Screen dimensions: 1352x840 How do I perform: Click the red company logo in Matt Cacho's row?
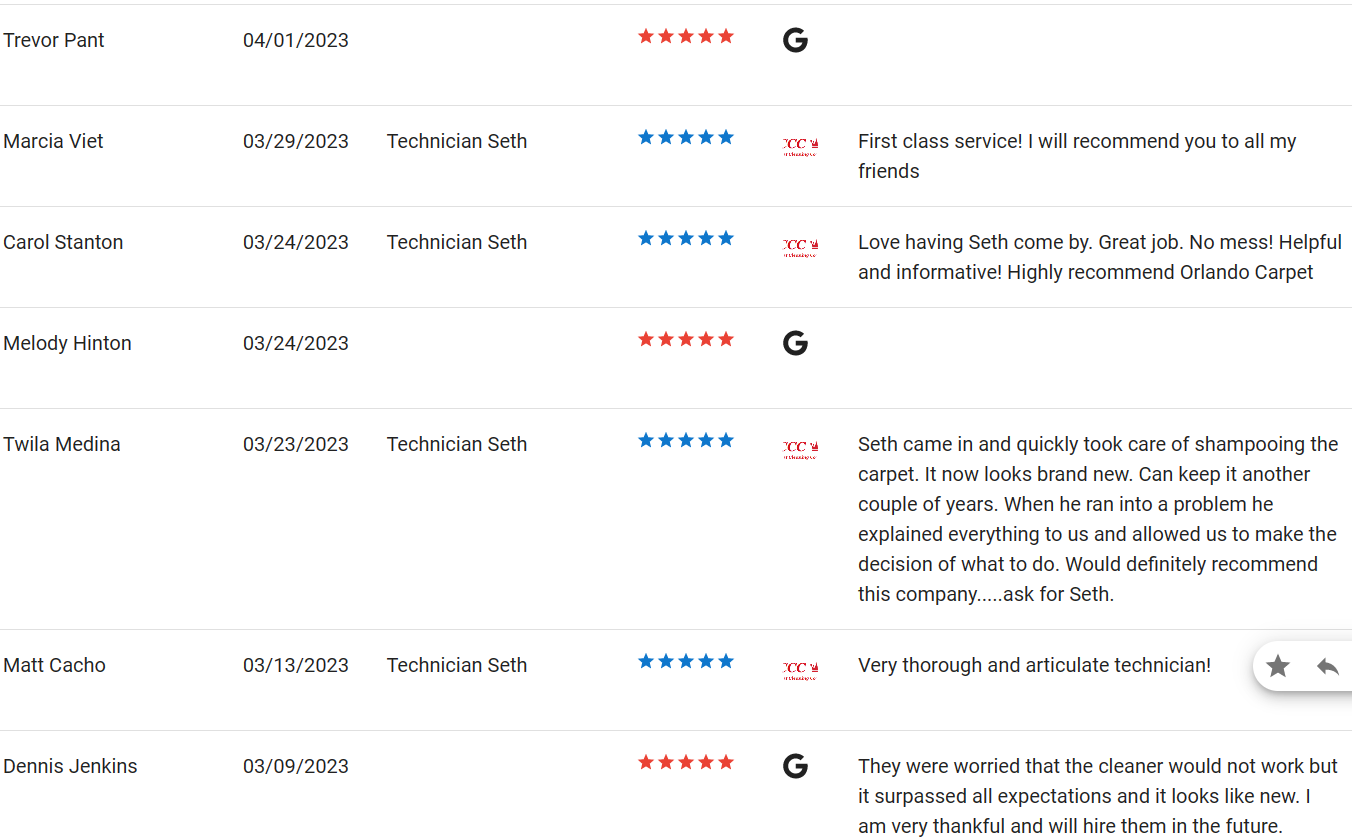coord(801,671)
